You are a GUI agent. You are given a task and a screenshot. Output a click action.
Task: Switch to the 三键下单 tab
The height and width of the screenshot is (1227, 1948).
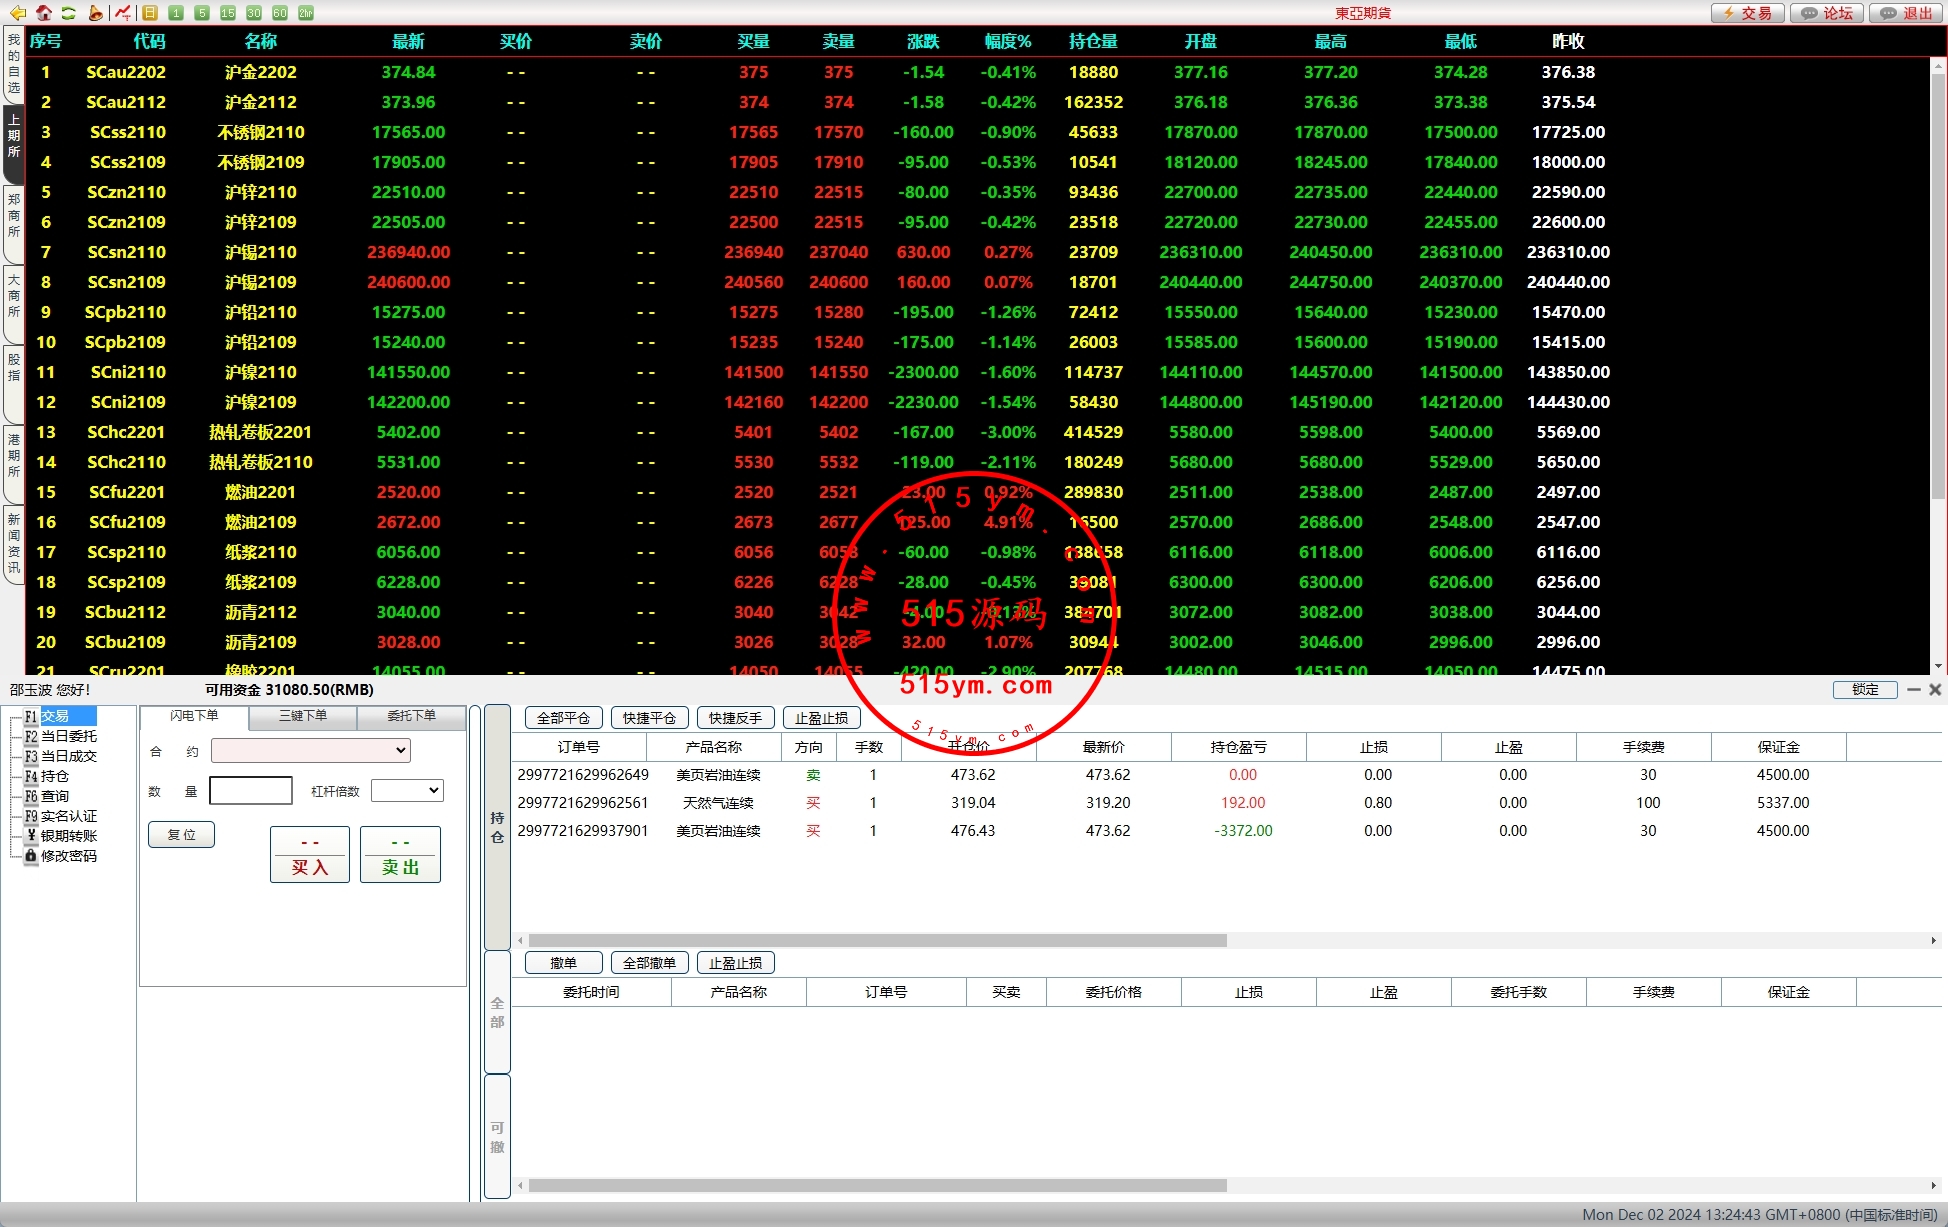303,716
